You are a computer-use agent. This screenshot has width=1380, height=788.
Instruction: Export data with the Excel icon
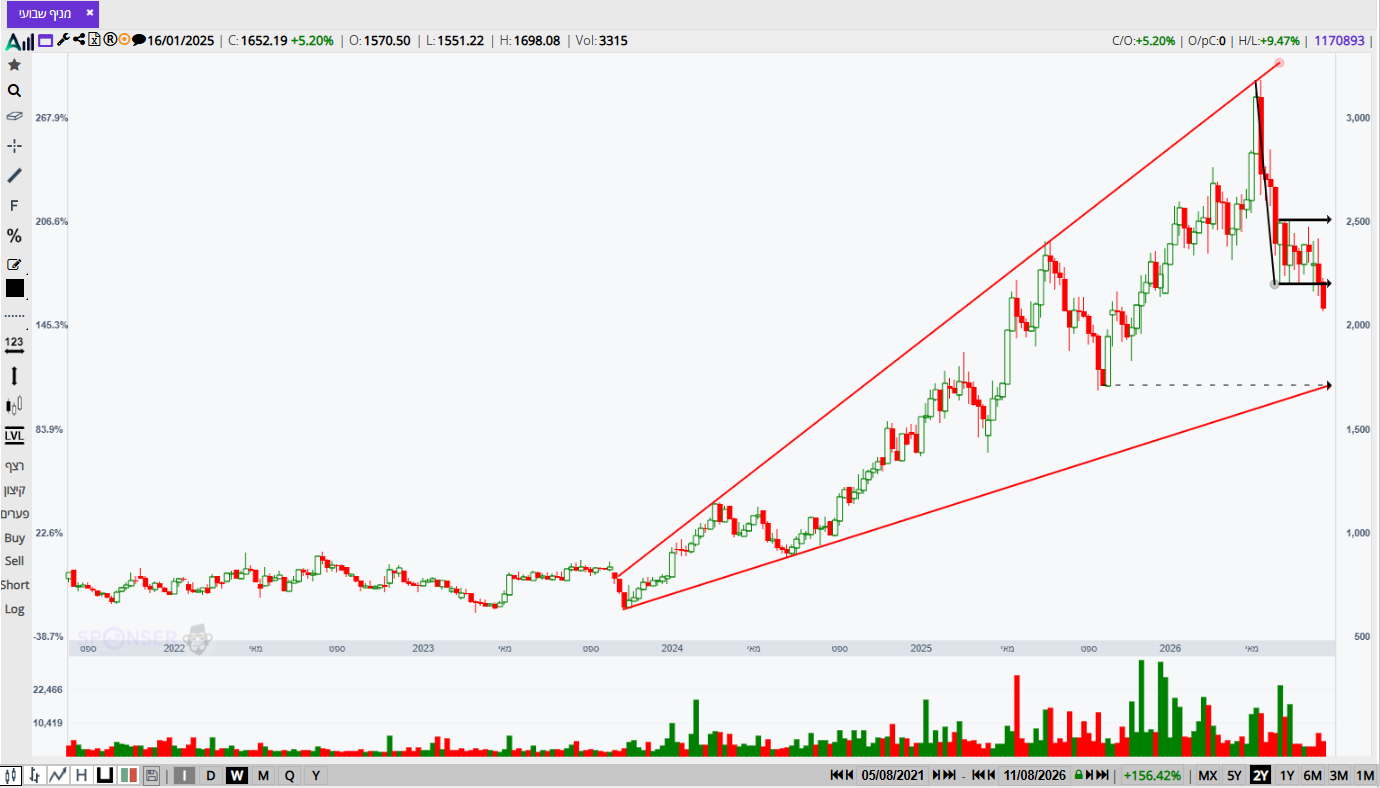click(x=94, y=40)
